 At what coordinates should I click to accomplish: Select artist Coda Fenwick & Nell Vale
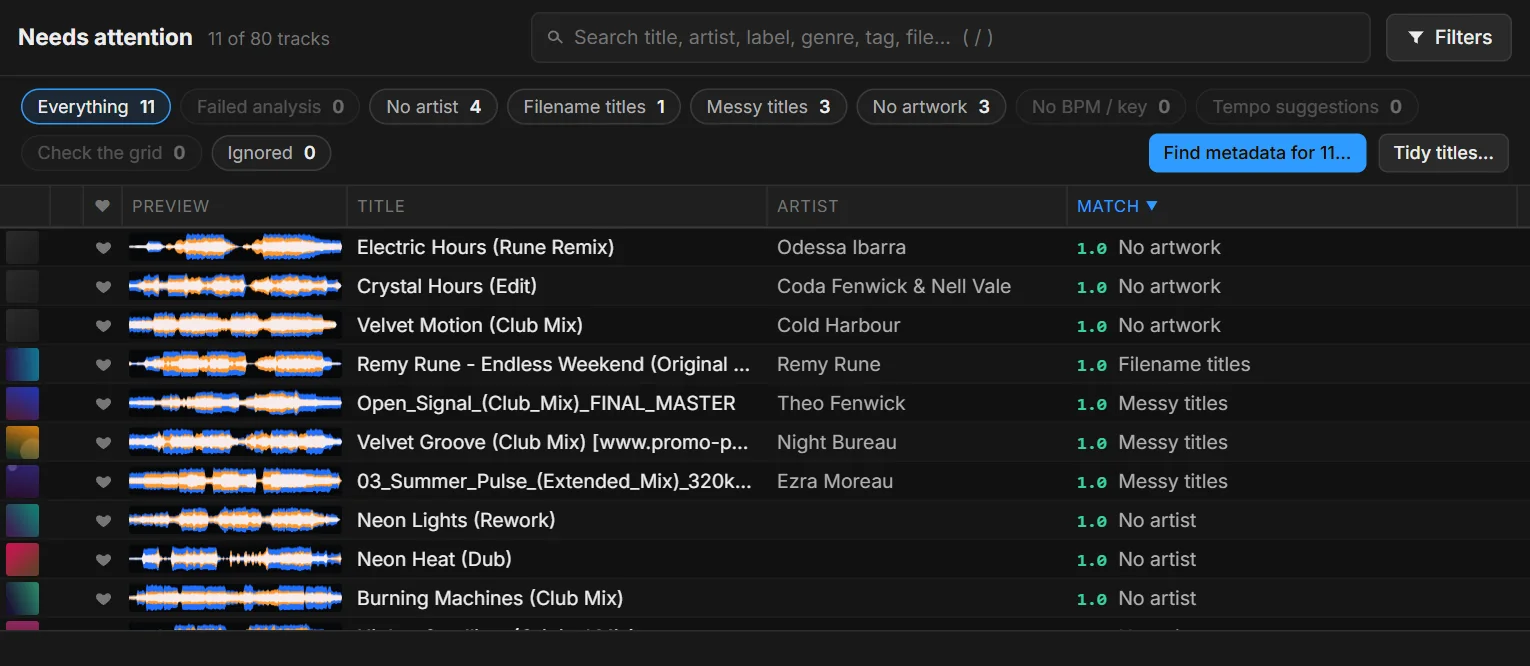click(894, 286)
